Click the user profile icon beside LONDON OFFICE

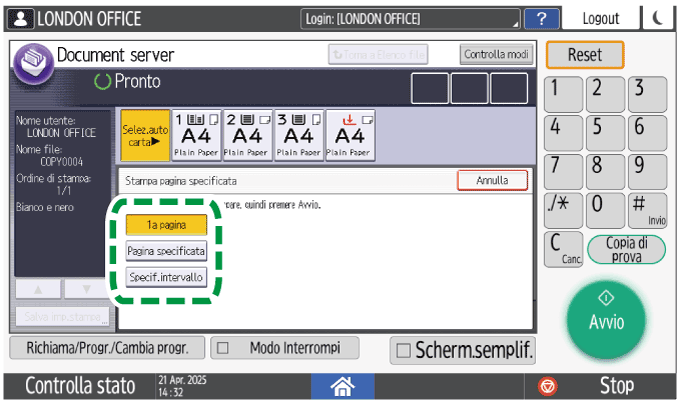20,19
